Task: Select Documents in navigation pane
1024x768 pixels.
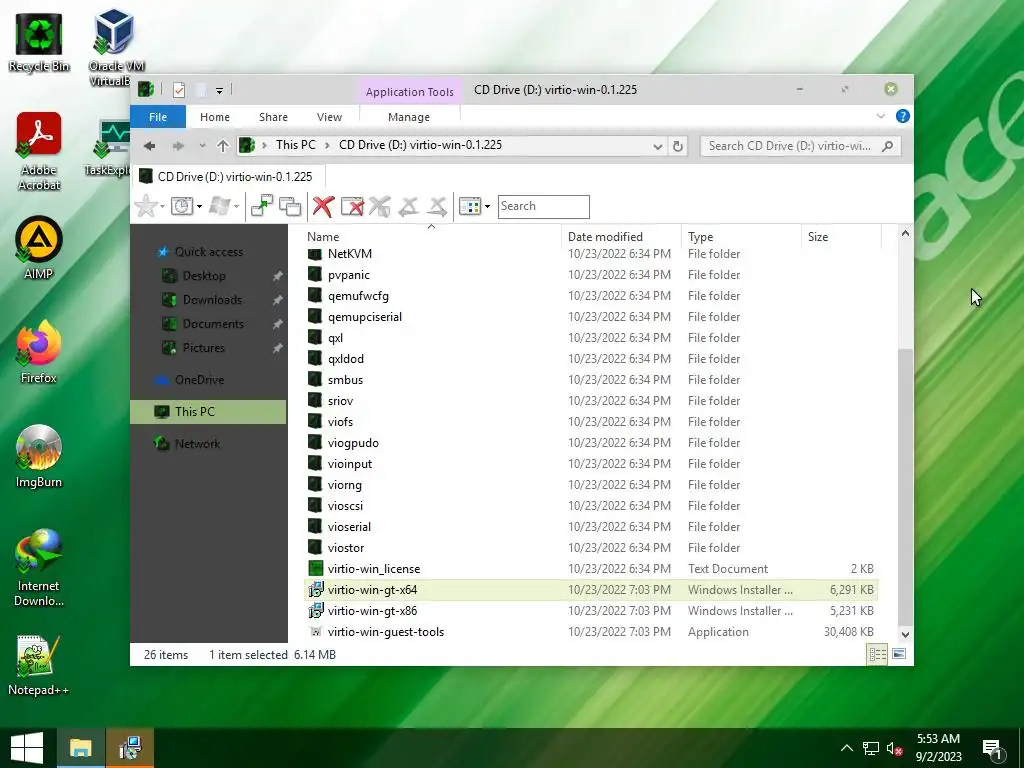Action: 212,324
